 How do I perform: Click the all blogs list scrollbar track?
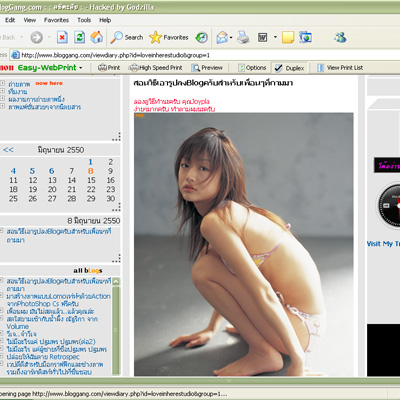click(116, 330)
